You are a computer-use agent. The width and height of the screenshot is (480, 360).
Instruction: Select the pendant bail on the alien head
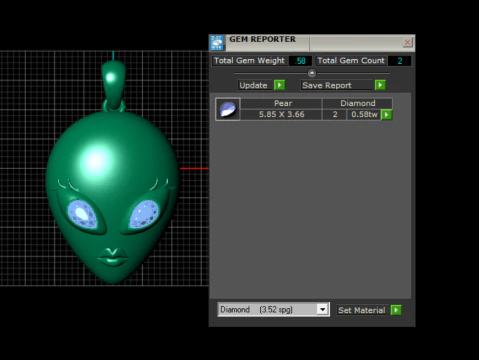pyautogui.click(x=114, y=85)
